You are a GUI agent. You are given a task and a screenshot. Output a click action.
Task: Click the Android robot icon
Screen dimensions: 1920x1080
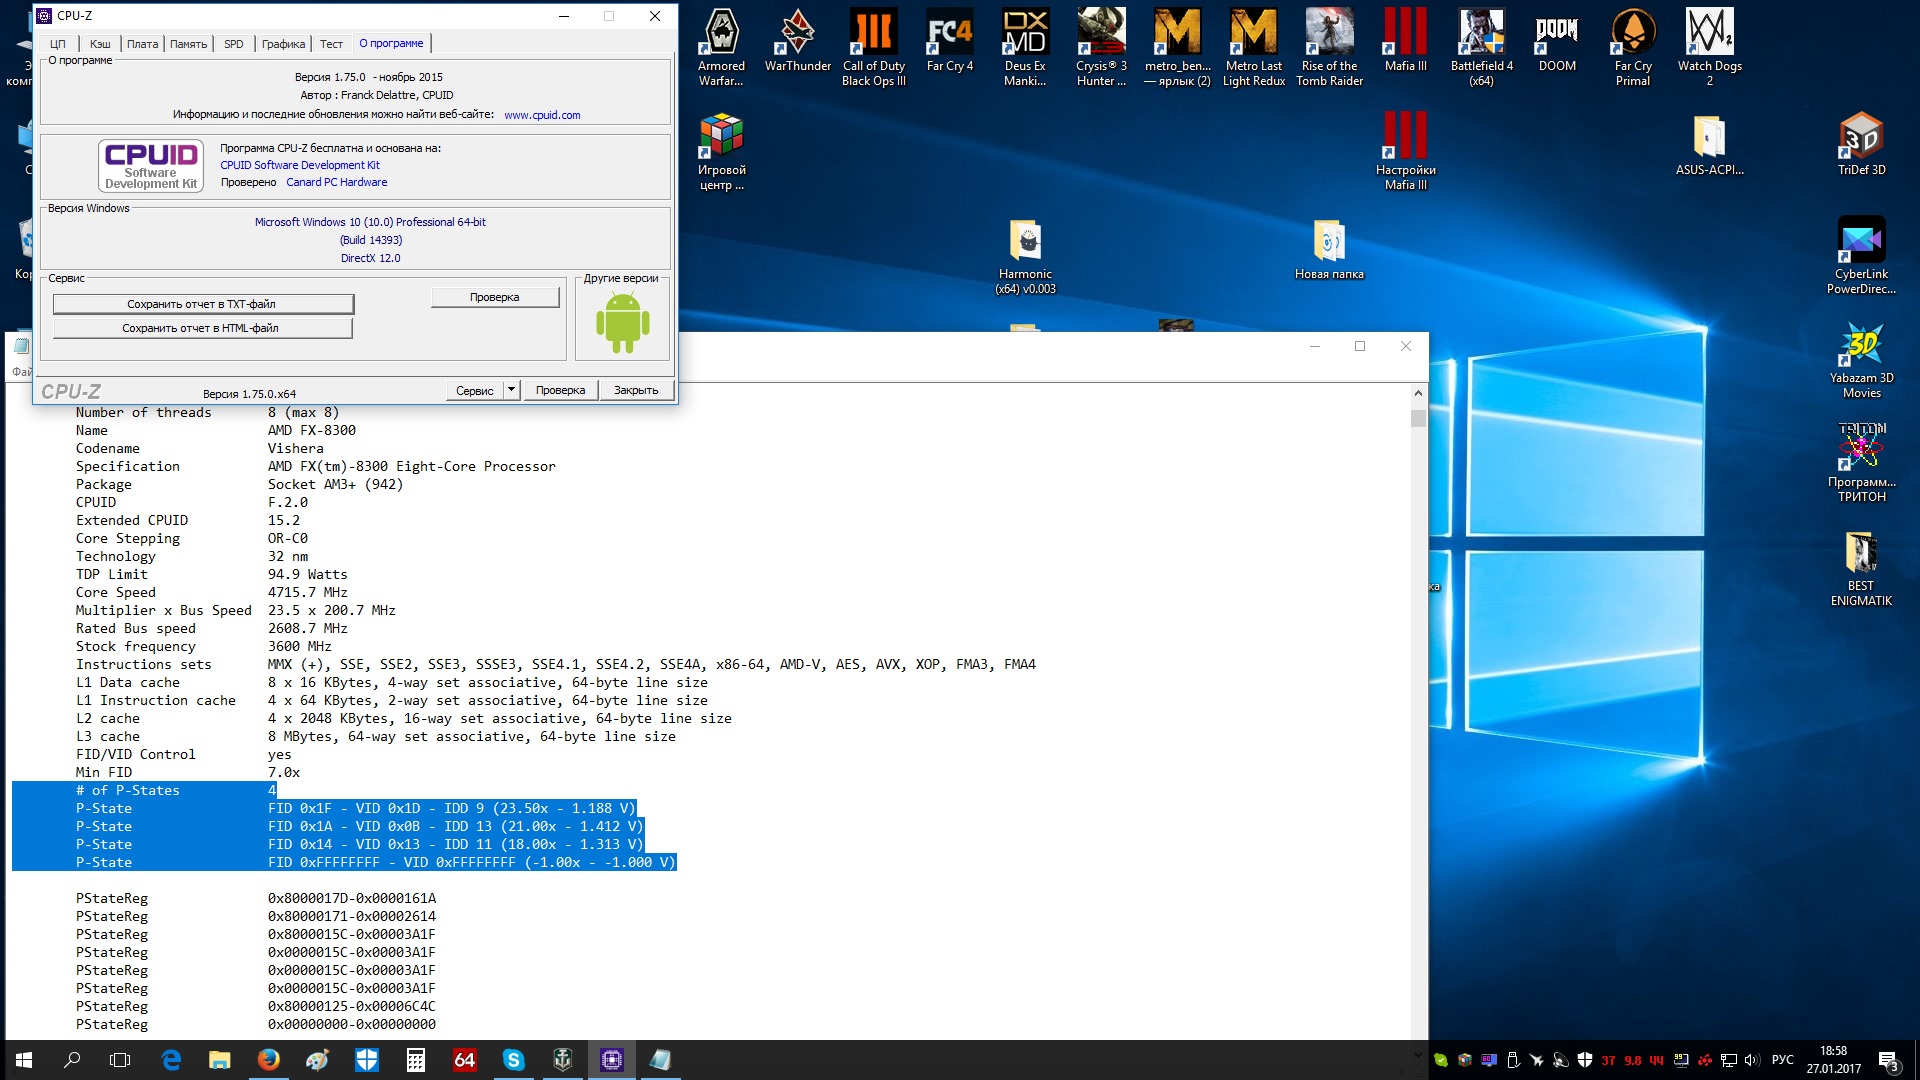(622, 323)
